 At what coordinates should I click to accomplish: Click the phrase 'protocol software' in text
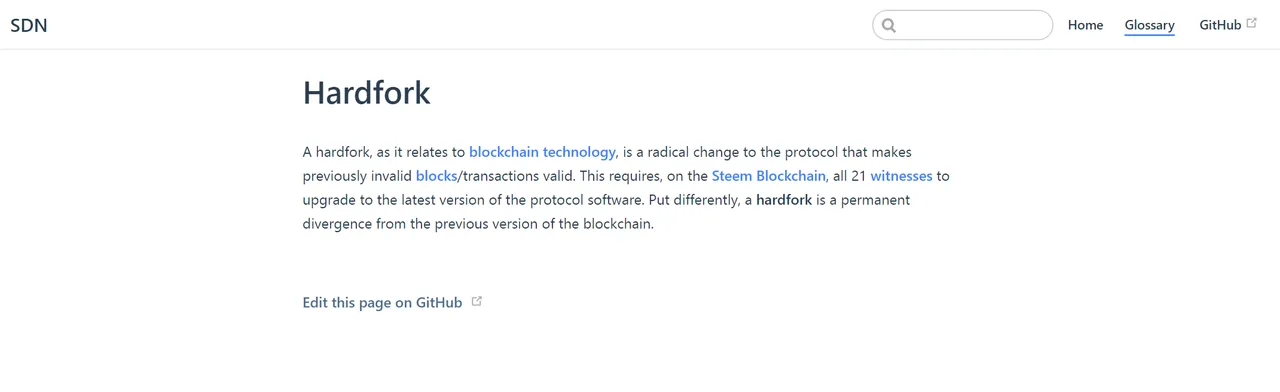coord(581,200)
